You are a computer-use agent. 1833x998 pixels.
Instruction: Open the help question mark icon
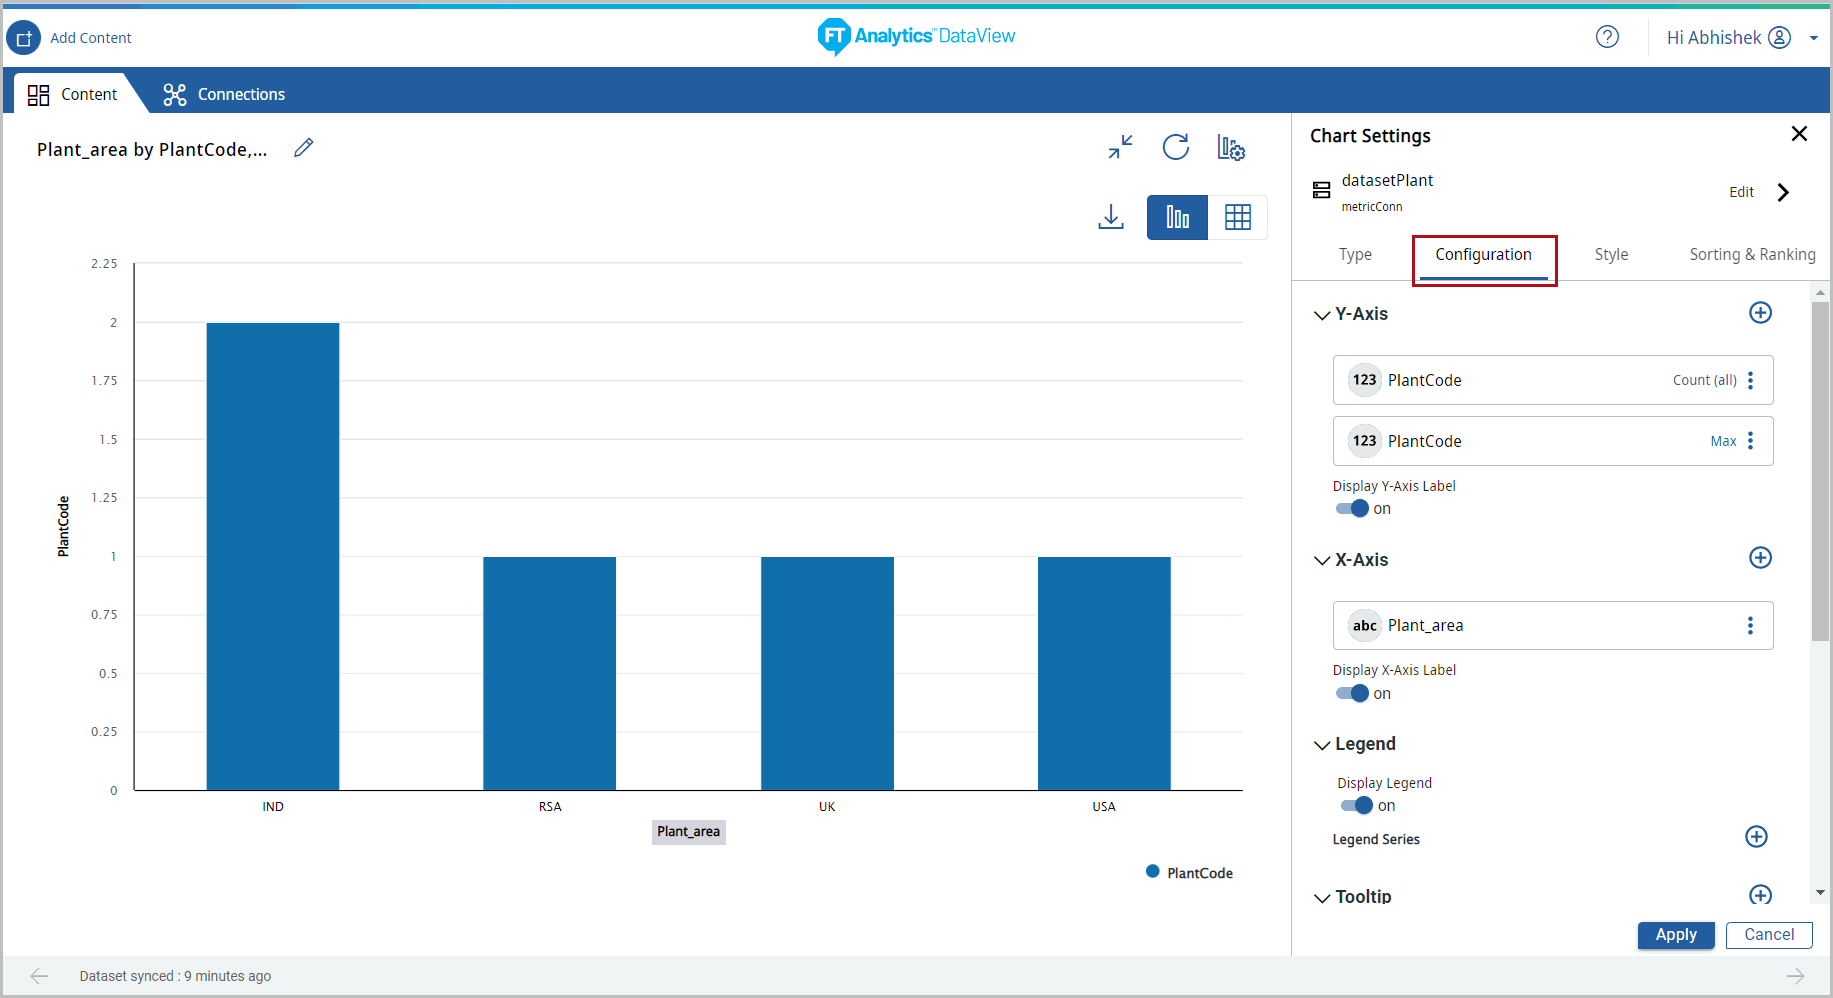[x=1607, y=37]
